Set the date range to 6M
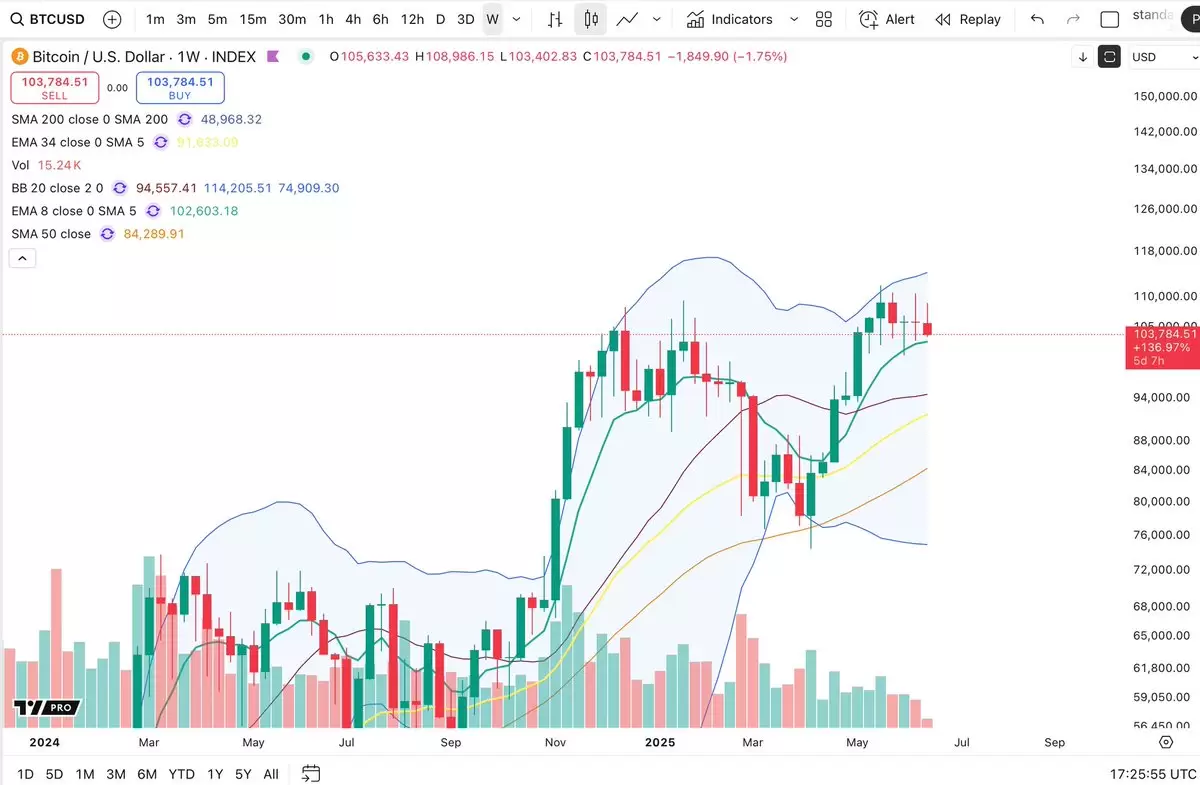This screenshot has width=1200, height=785. tap(147, 774)
